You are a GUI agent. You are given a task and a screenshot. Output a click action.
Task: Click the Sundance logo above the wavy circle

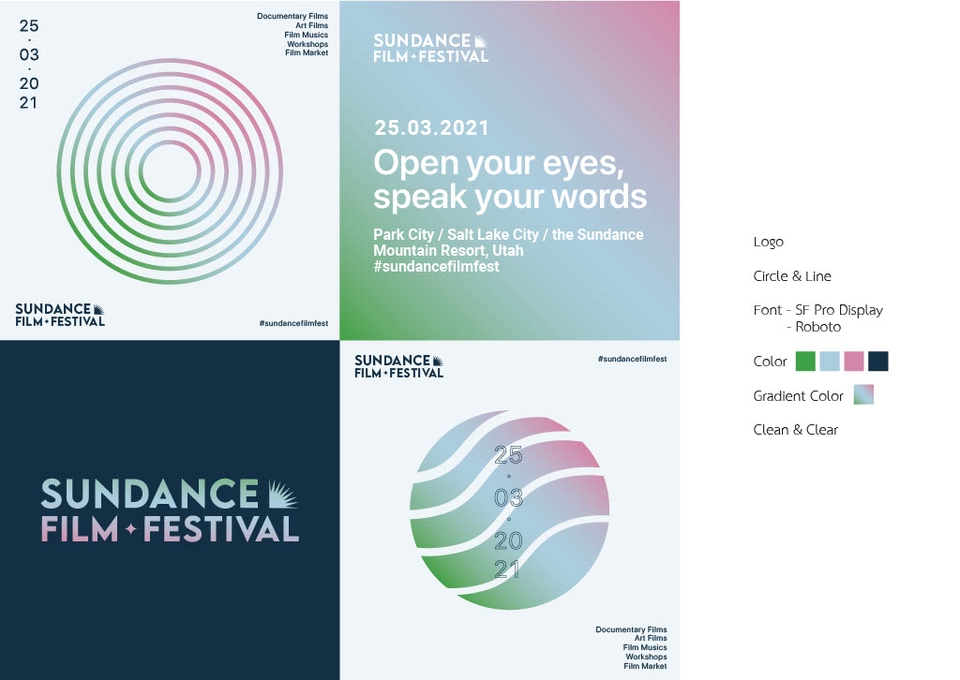[x=399, y=366]
